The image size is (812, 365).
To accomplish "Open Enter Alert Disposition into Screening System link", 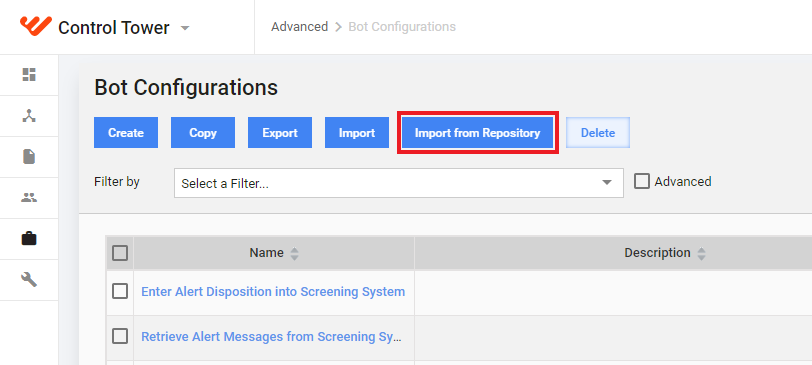I will tap(273, 291).
